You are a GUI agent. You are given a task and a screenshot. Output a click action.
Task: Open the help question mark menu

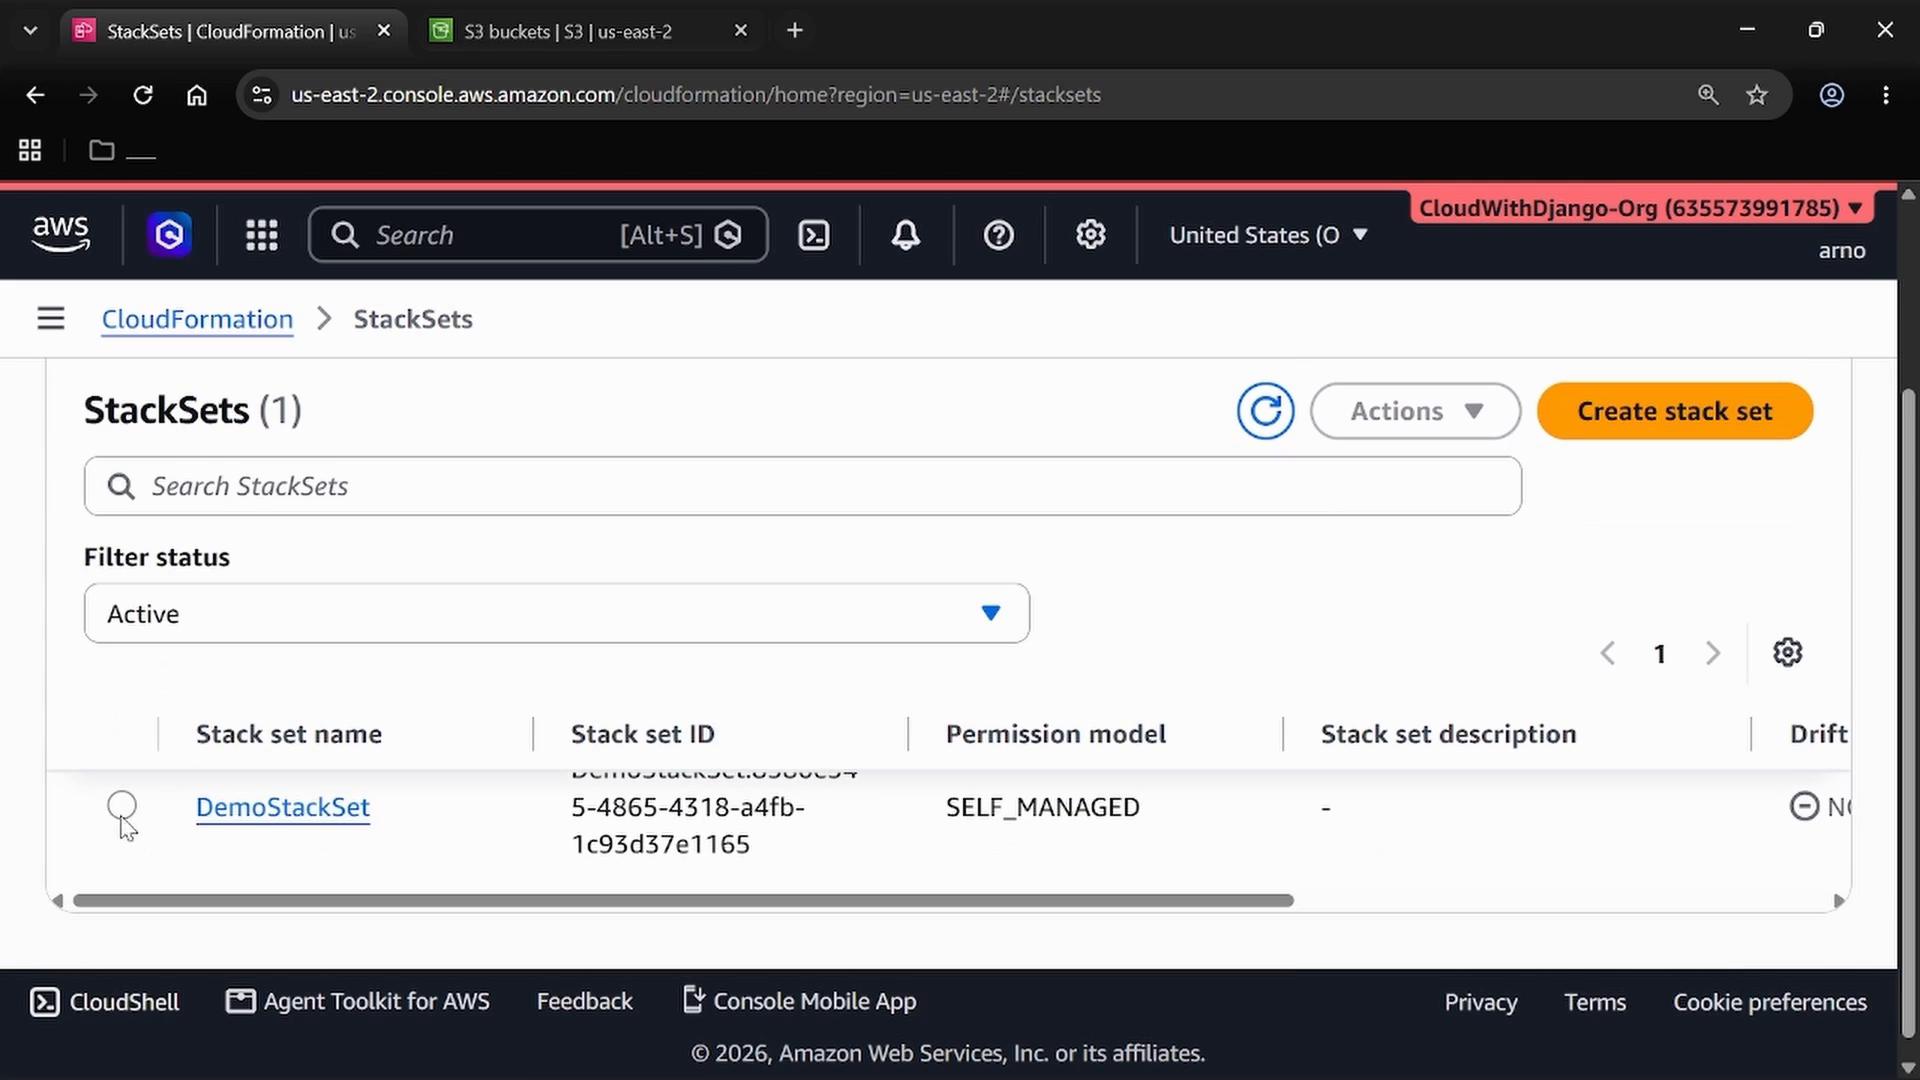(999, 235)
